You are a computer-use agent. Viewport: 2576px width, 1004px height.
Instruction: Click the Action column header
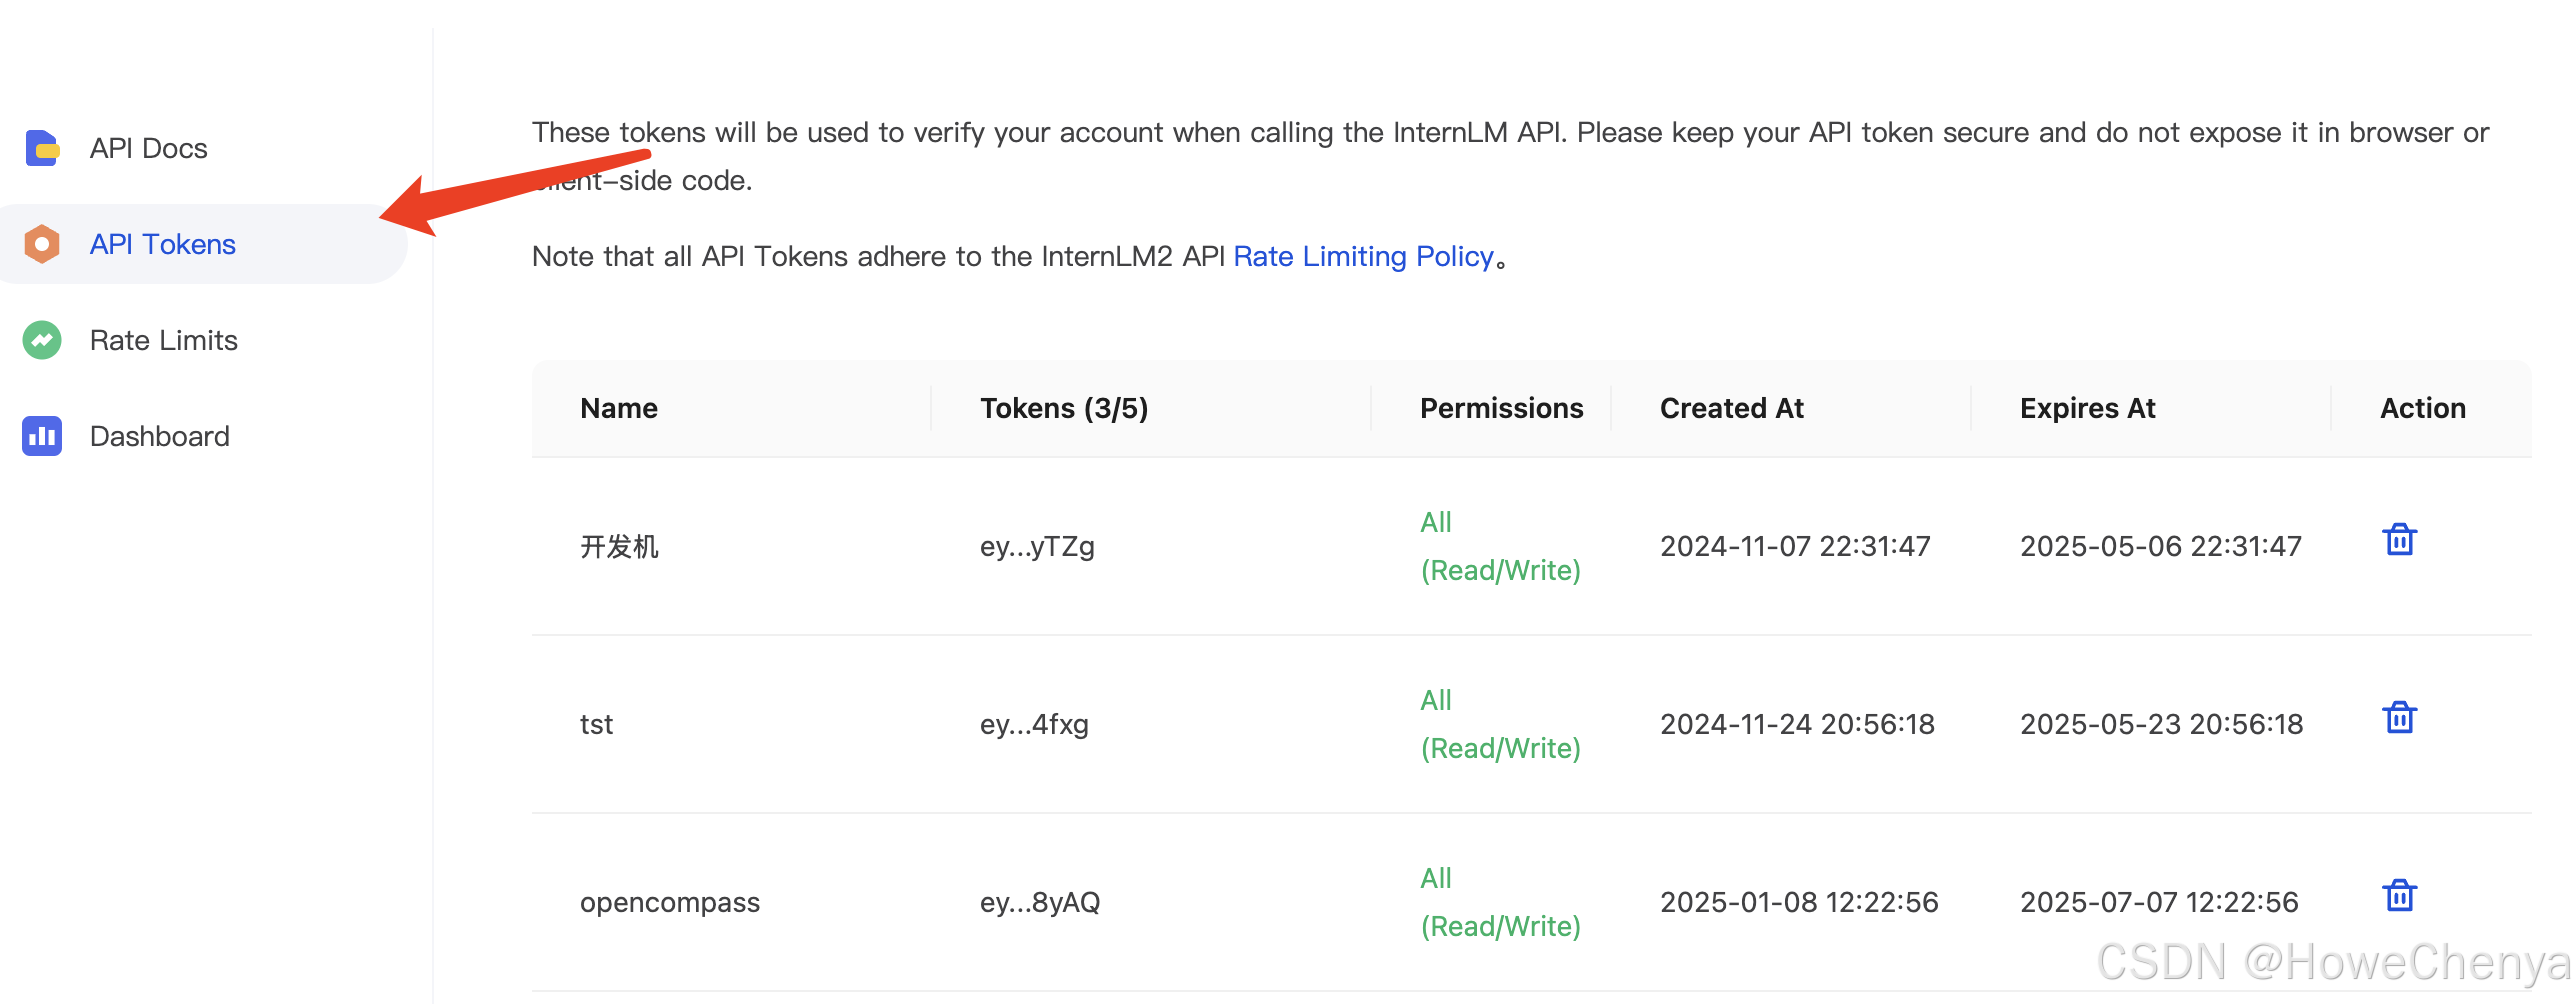2423,408
